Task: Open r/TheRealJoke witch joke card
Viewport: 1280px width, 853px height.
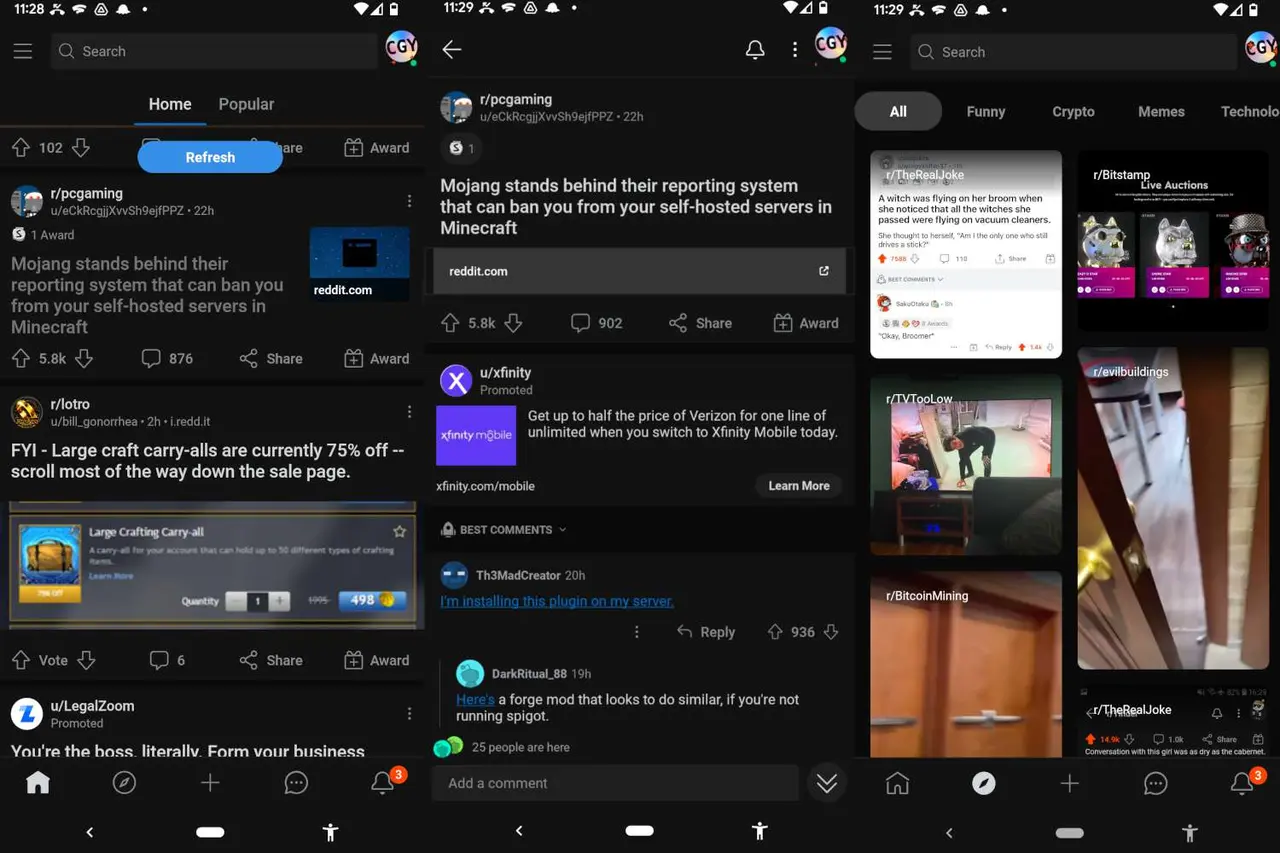Action: (x=966, y=254)
